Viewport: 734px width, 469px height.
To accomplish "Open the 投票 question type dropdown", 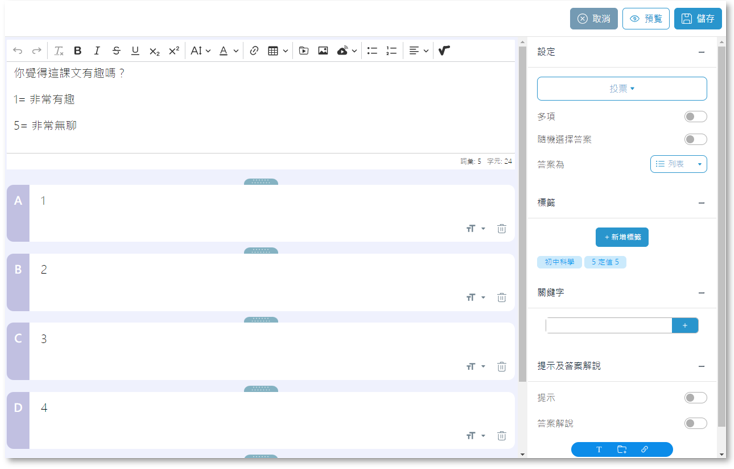I will coord(622,88).
